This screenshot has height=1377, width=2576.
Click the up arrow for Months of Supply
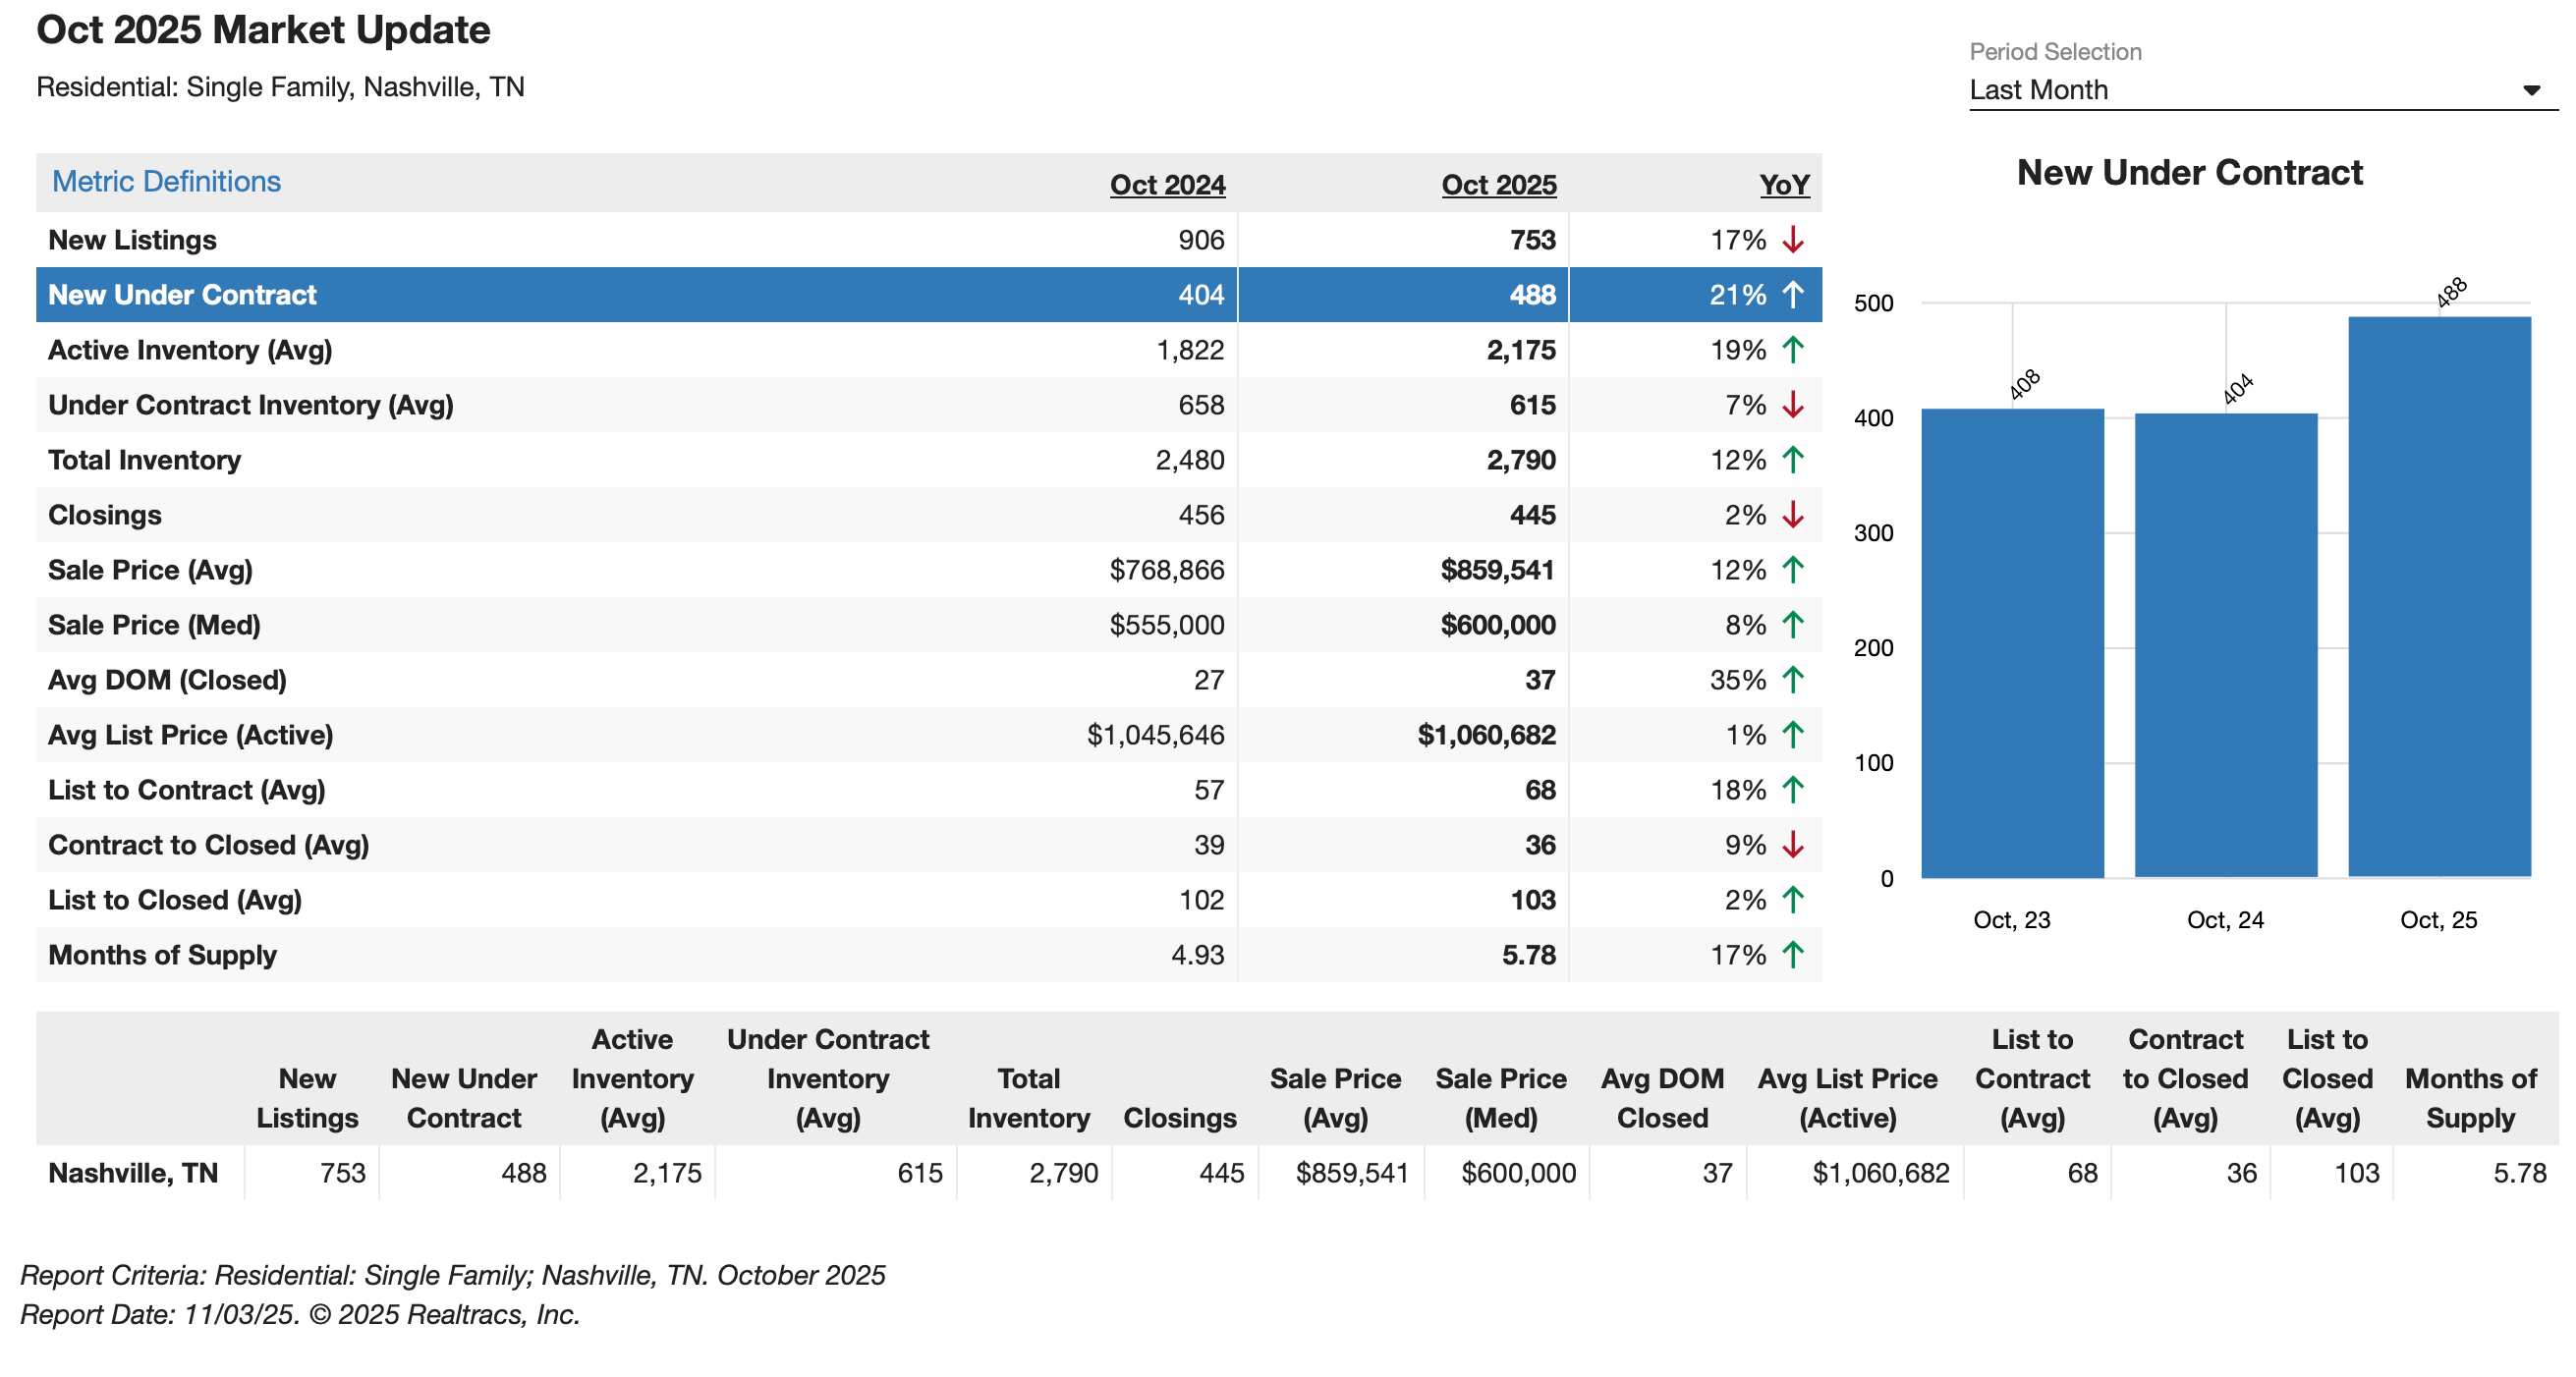click(x=1793, y=955)
